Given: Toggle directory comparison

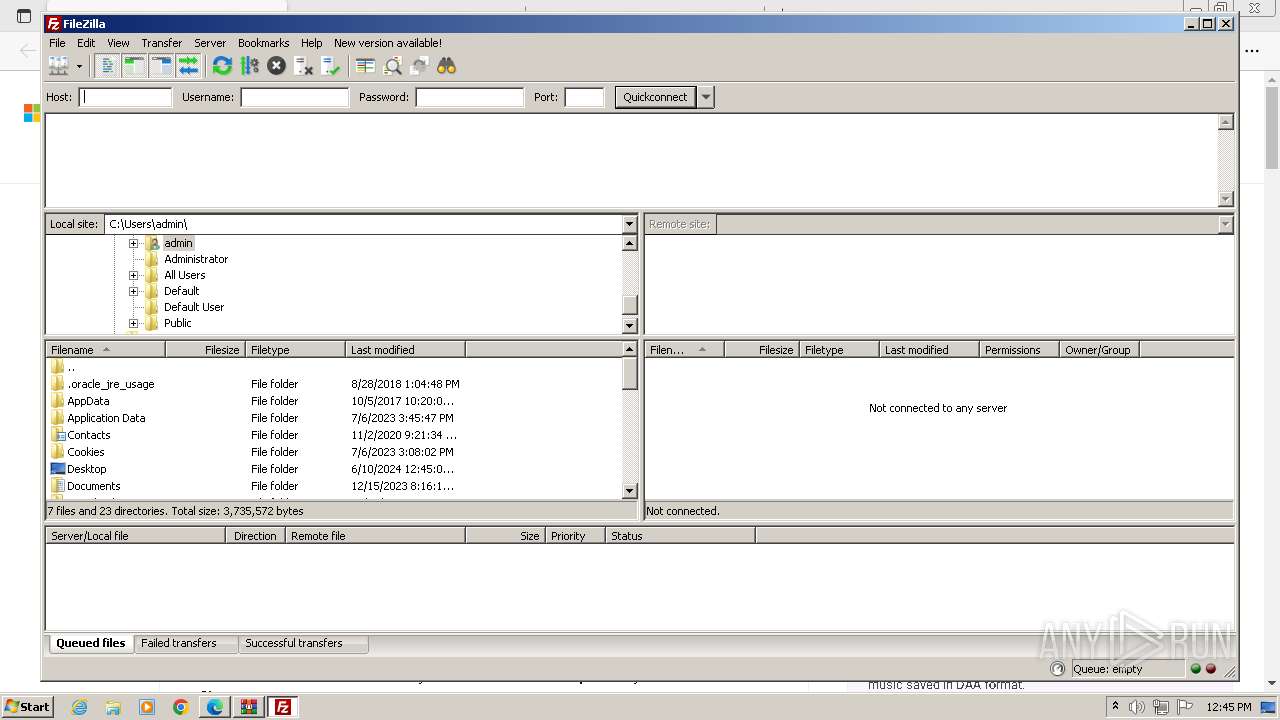Looking at the screenshot, I should [393, 66].
